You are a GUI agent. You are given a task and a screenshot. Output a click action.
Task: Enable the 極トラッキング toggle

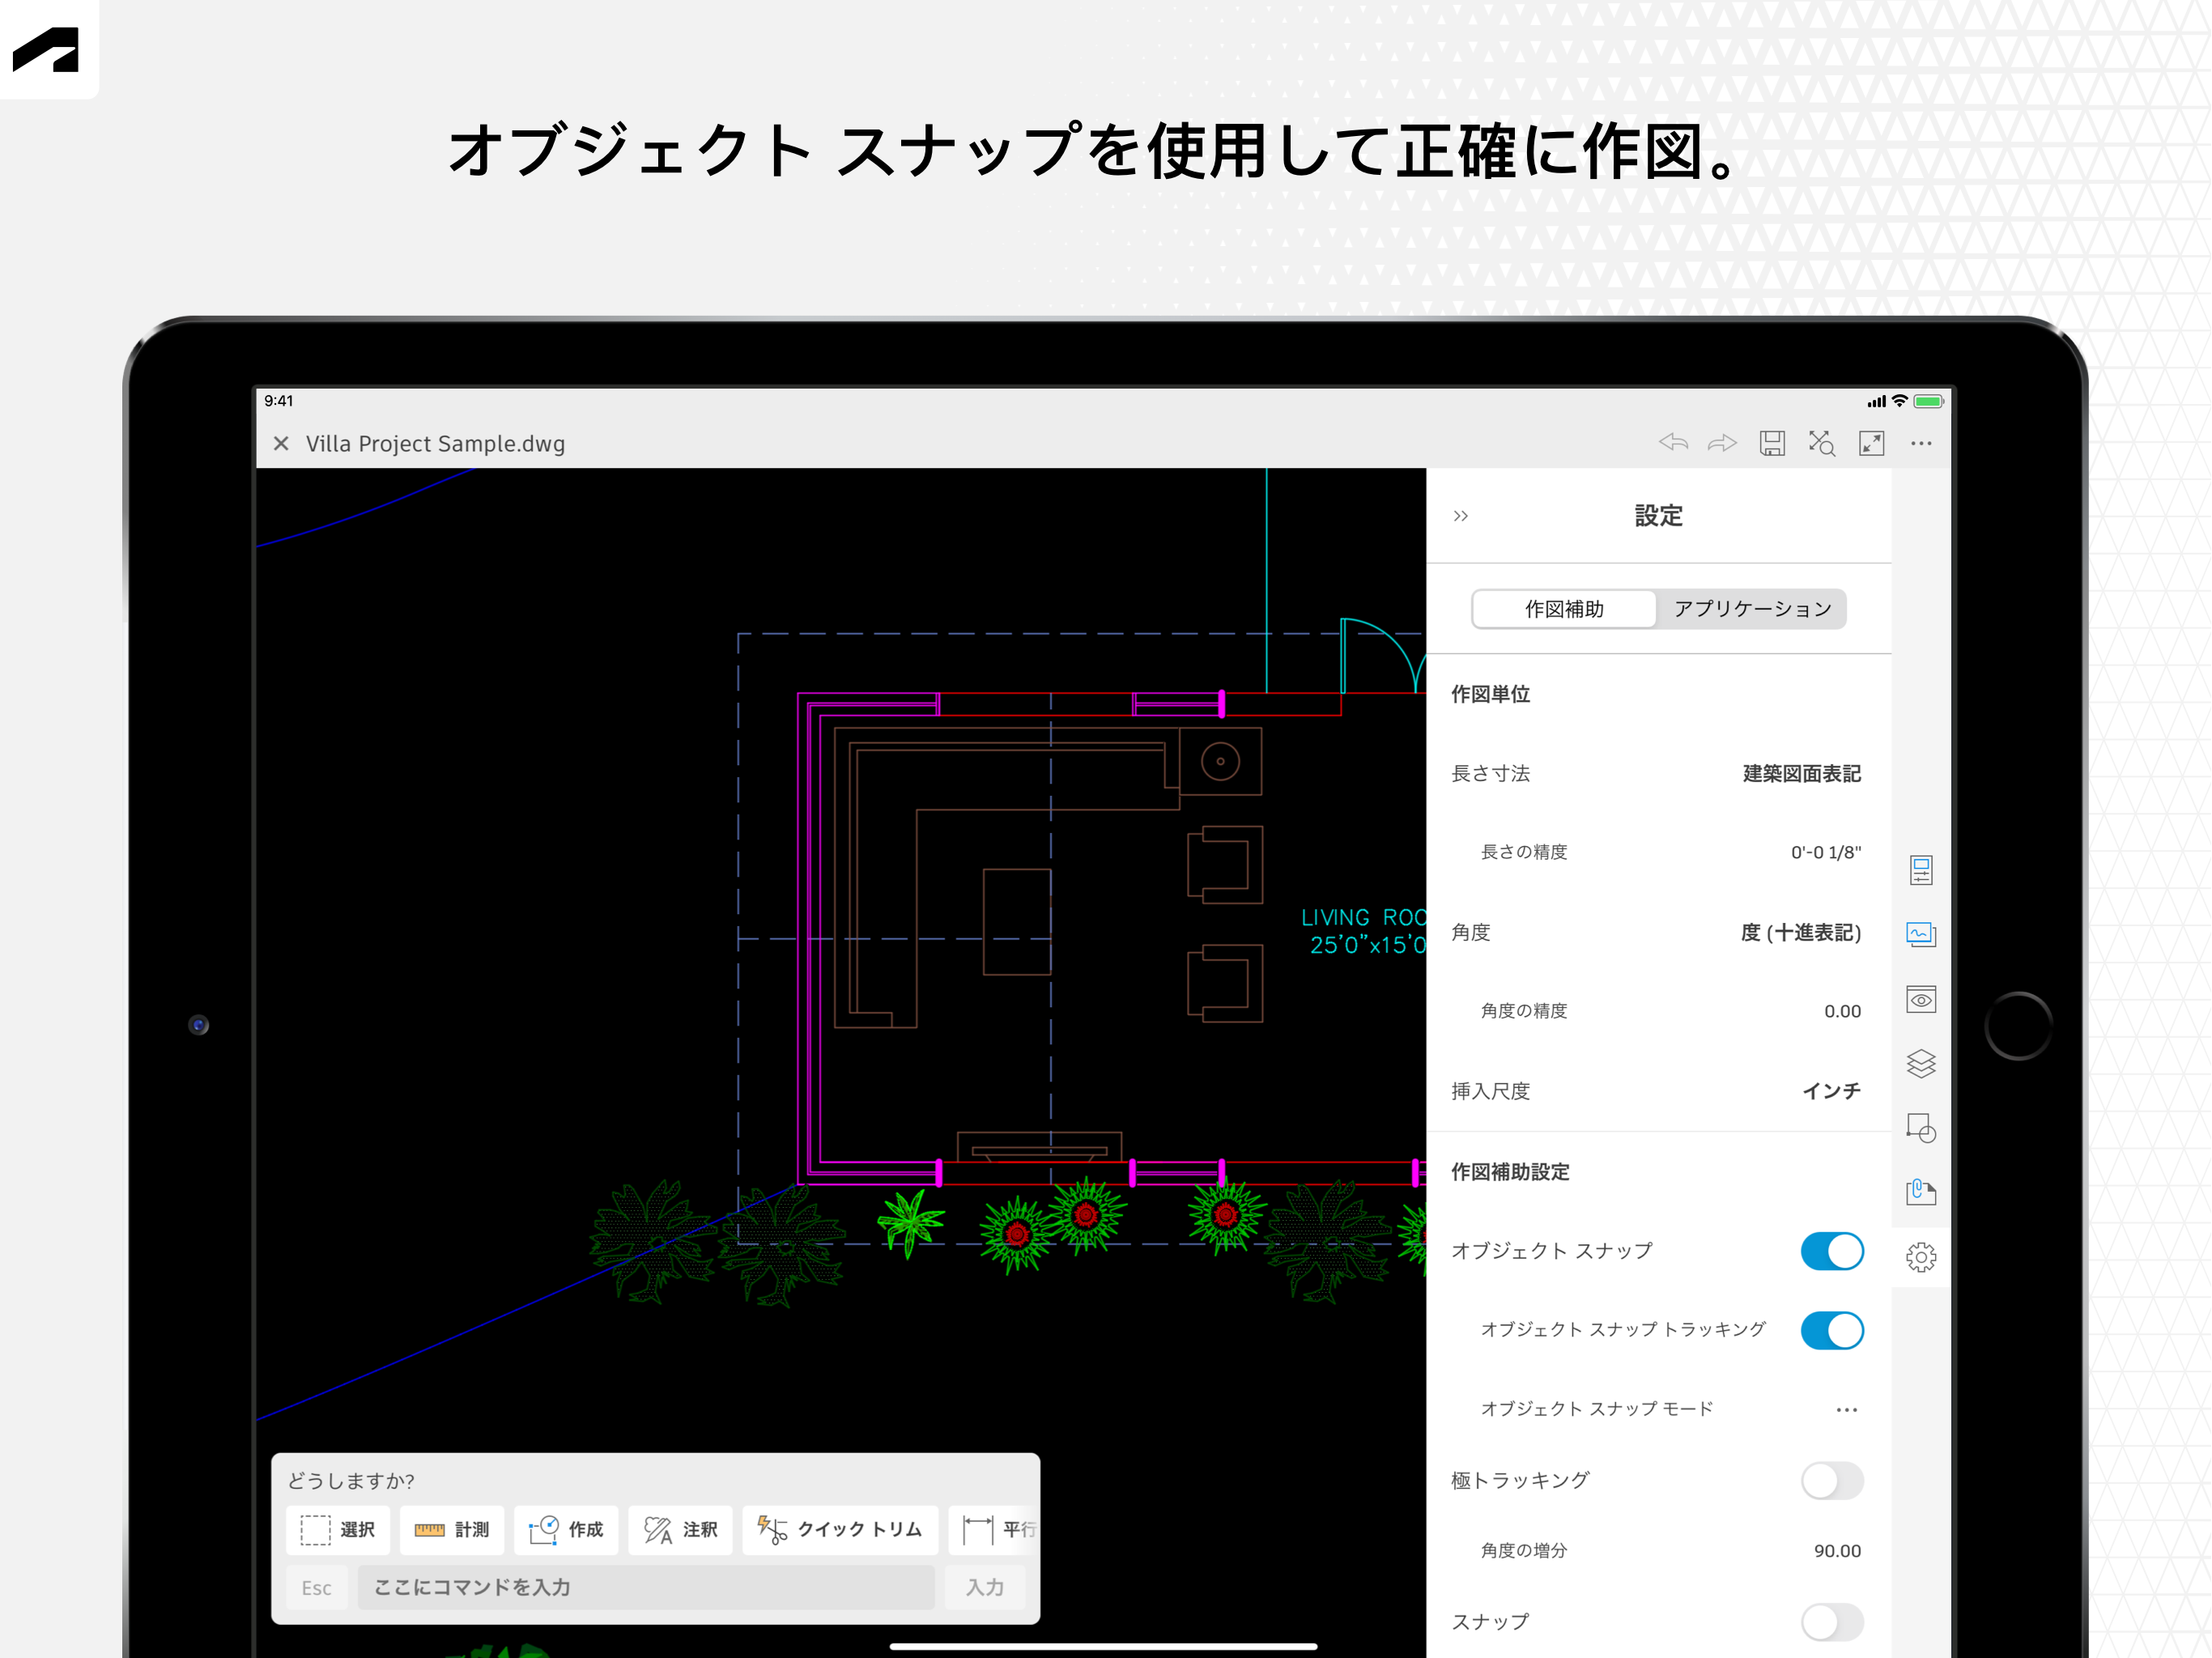click(x=1831, y=1480)
